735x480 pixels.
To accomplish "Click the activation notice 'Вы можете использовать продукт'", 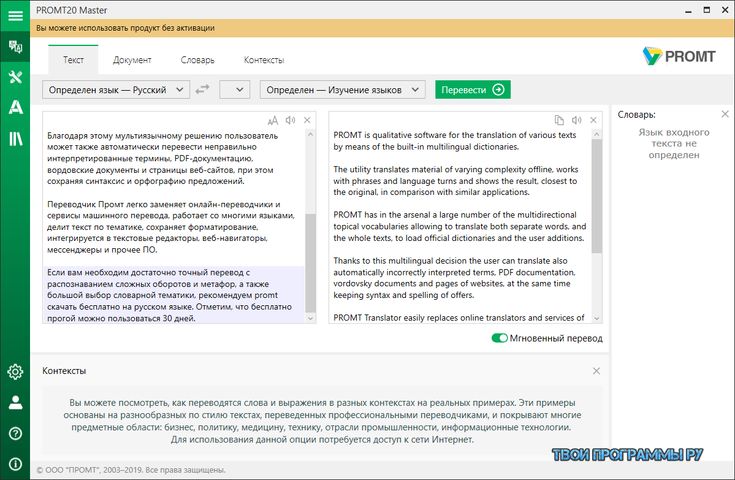I will click(x=125, y=28).
